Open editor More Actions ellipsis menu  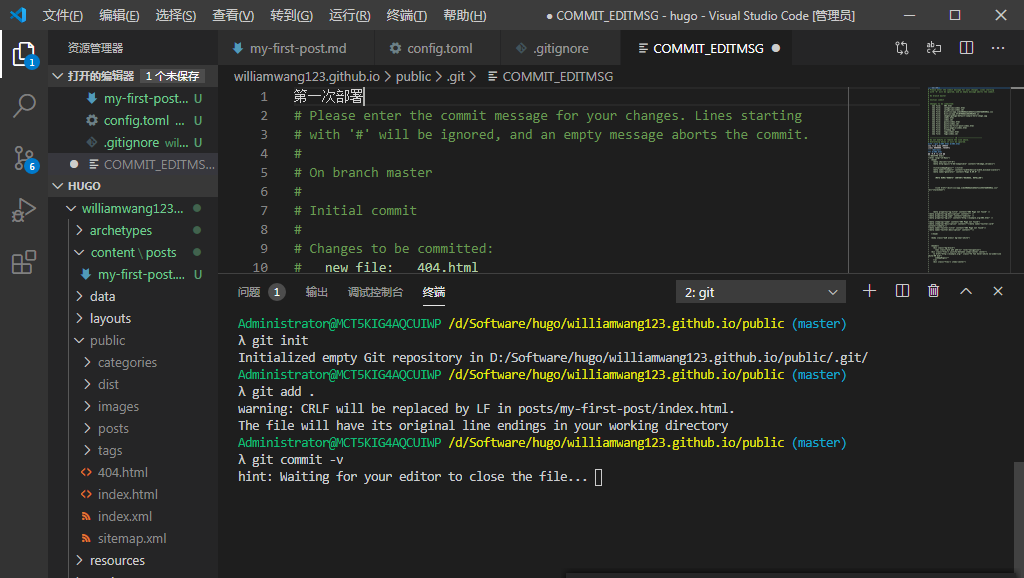coord(998,48)
